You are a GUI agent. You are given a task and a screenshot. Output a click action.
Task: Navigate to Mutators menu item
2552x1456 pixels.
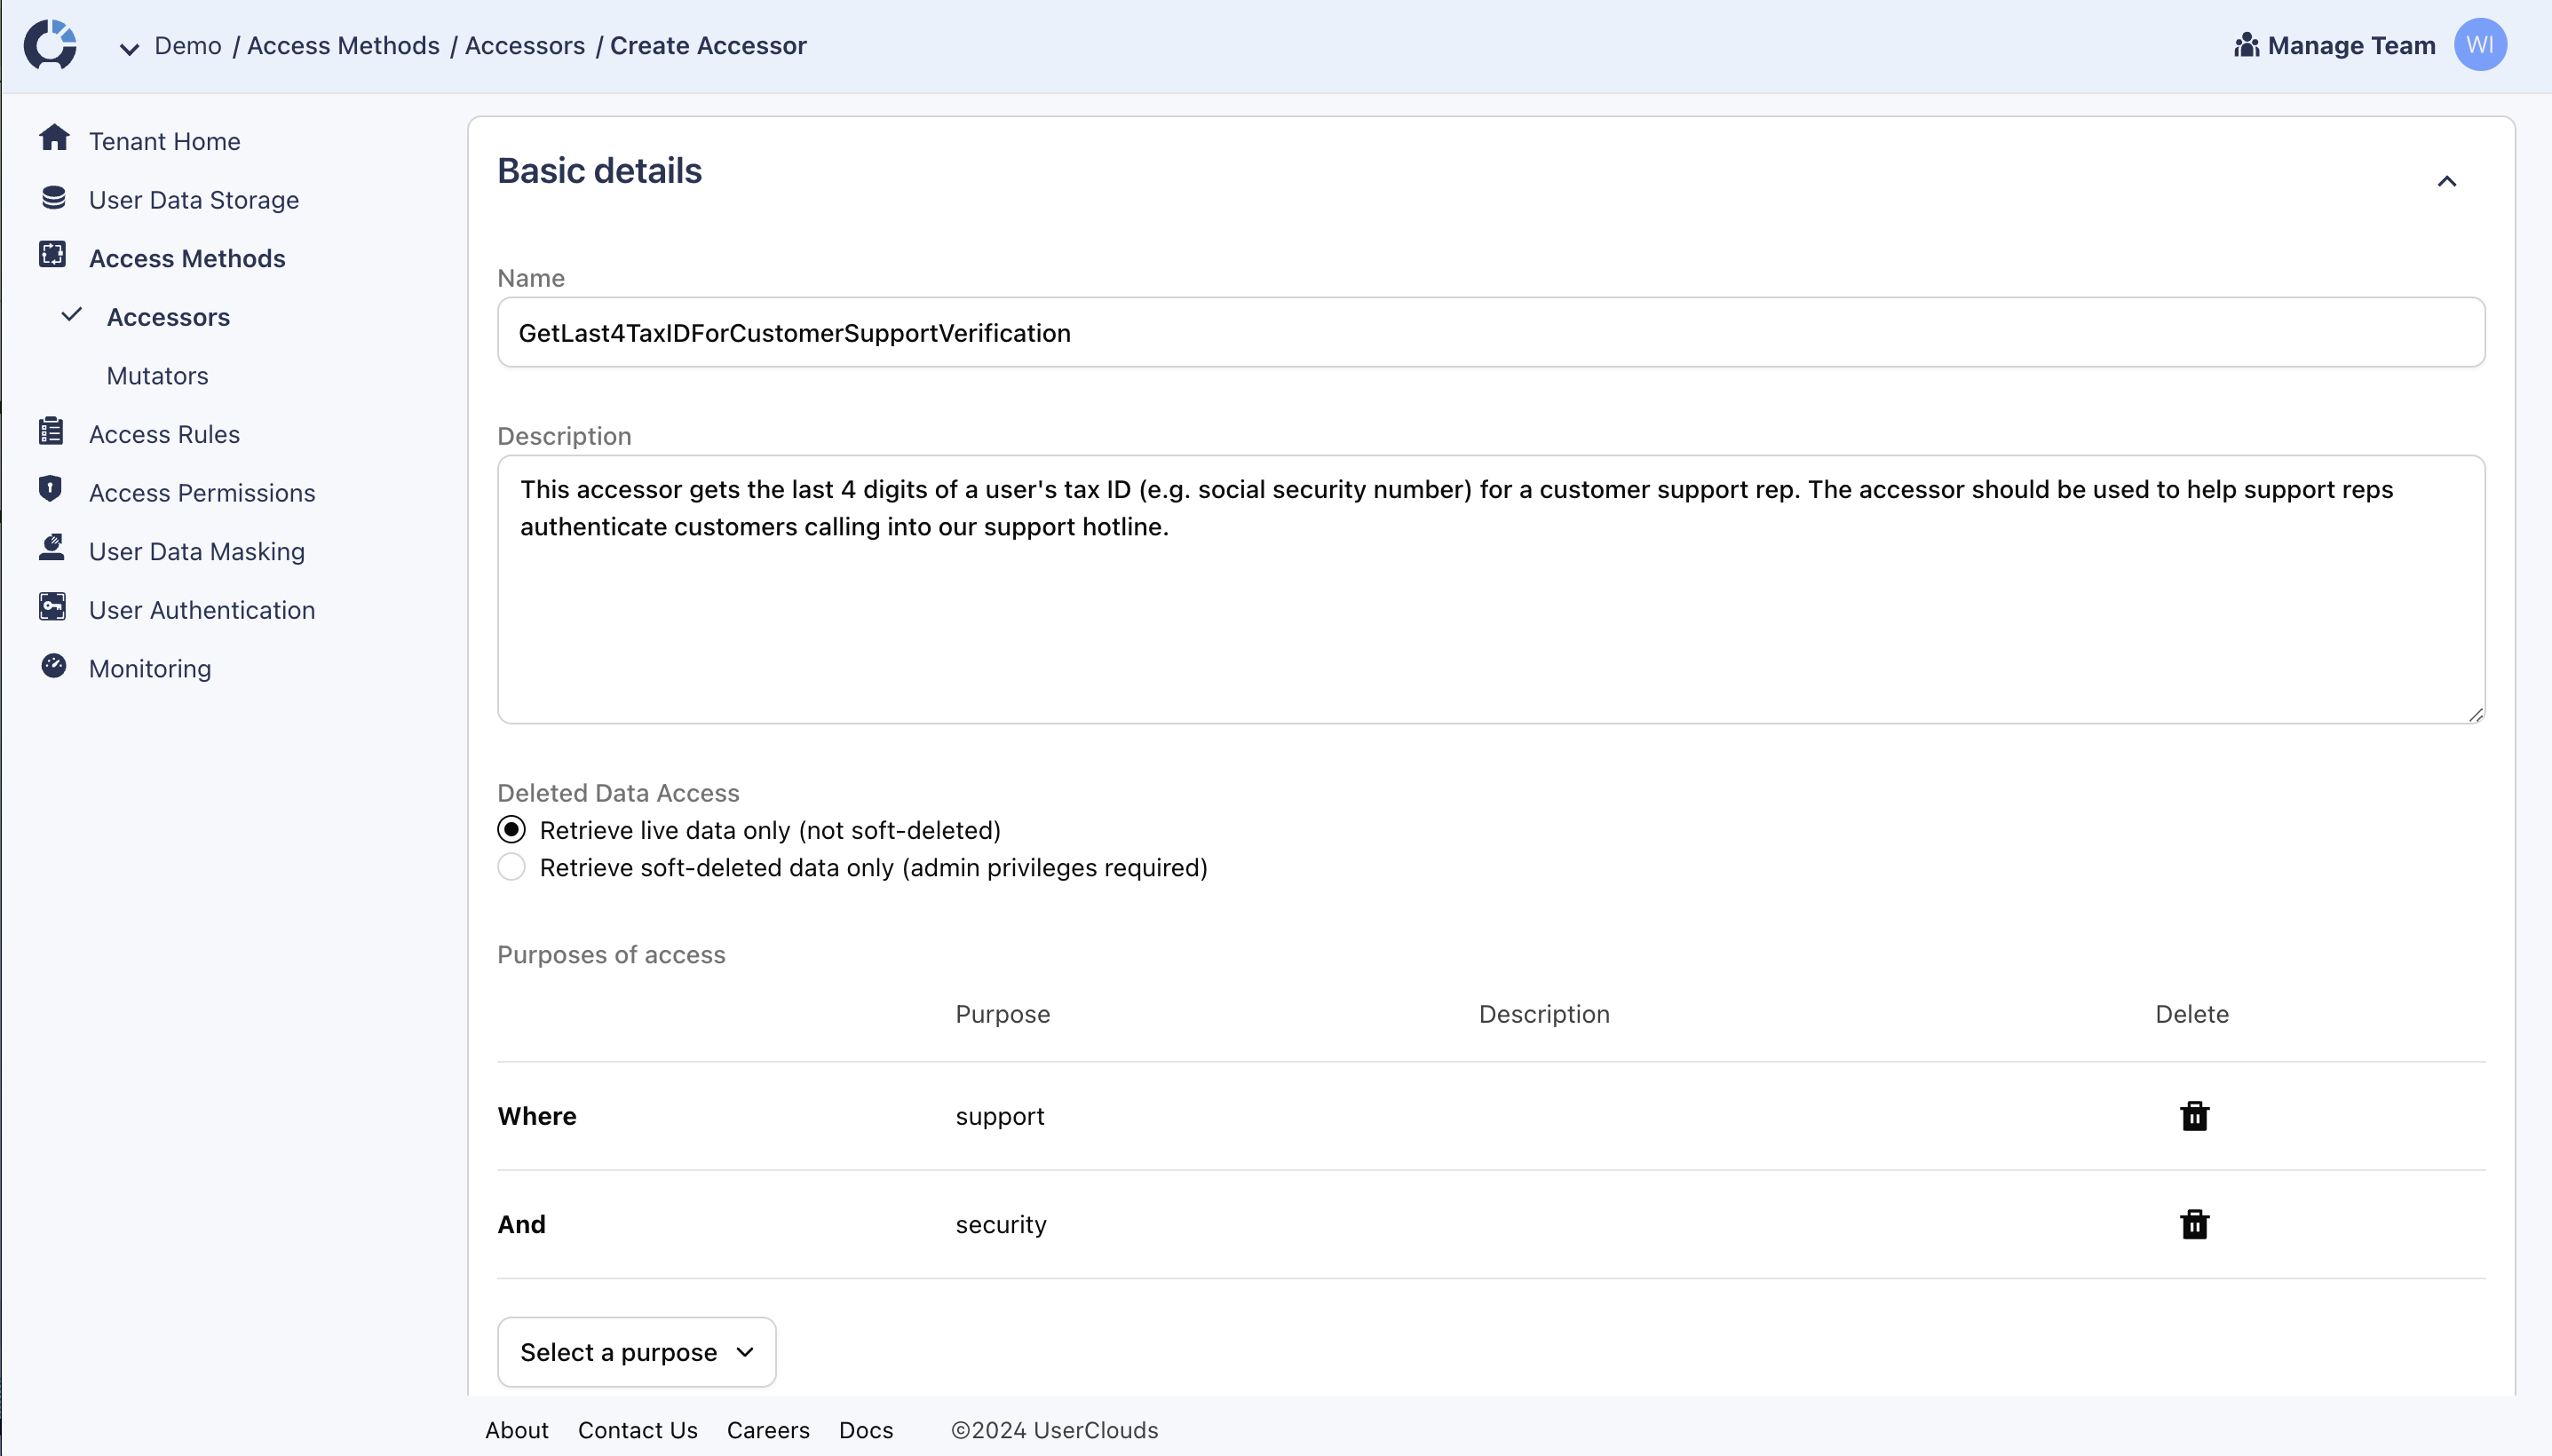pos(158,375)
